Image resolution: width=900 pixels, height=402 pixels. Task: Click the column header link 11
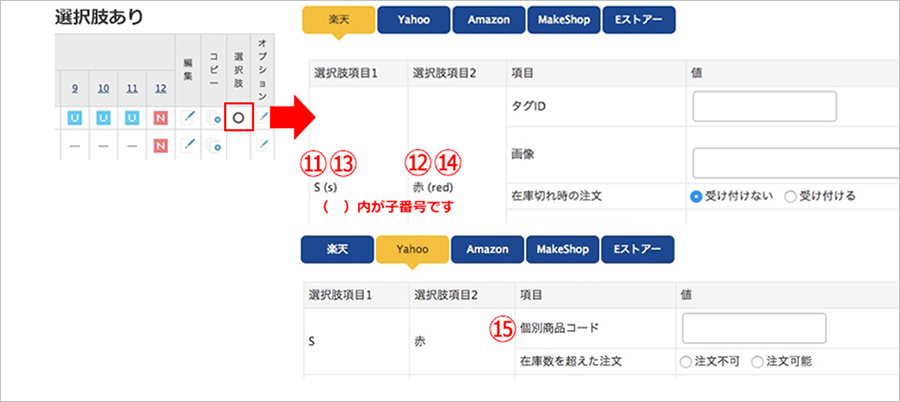click(x=132, y=89)
